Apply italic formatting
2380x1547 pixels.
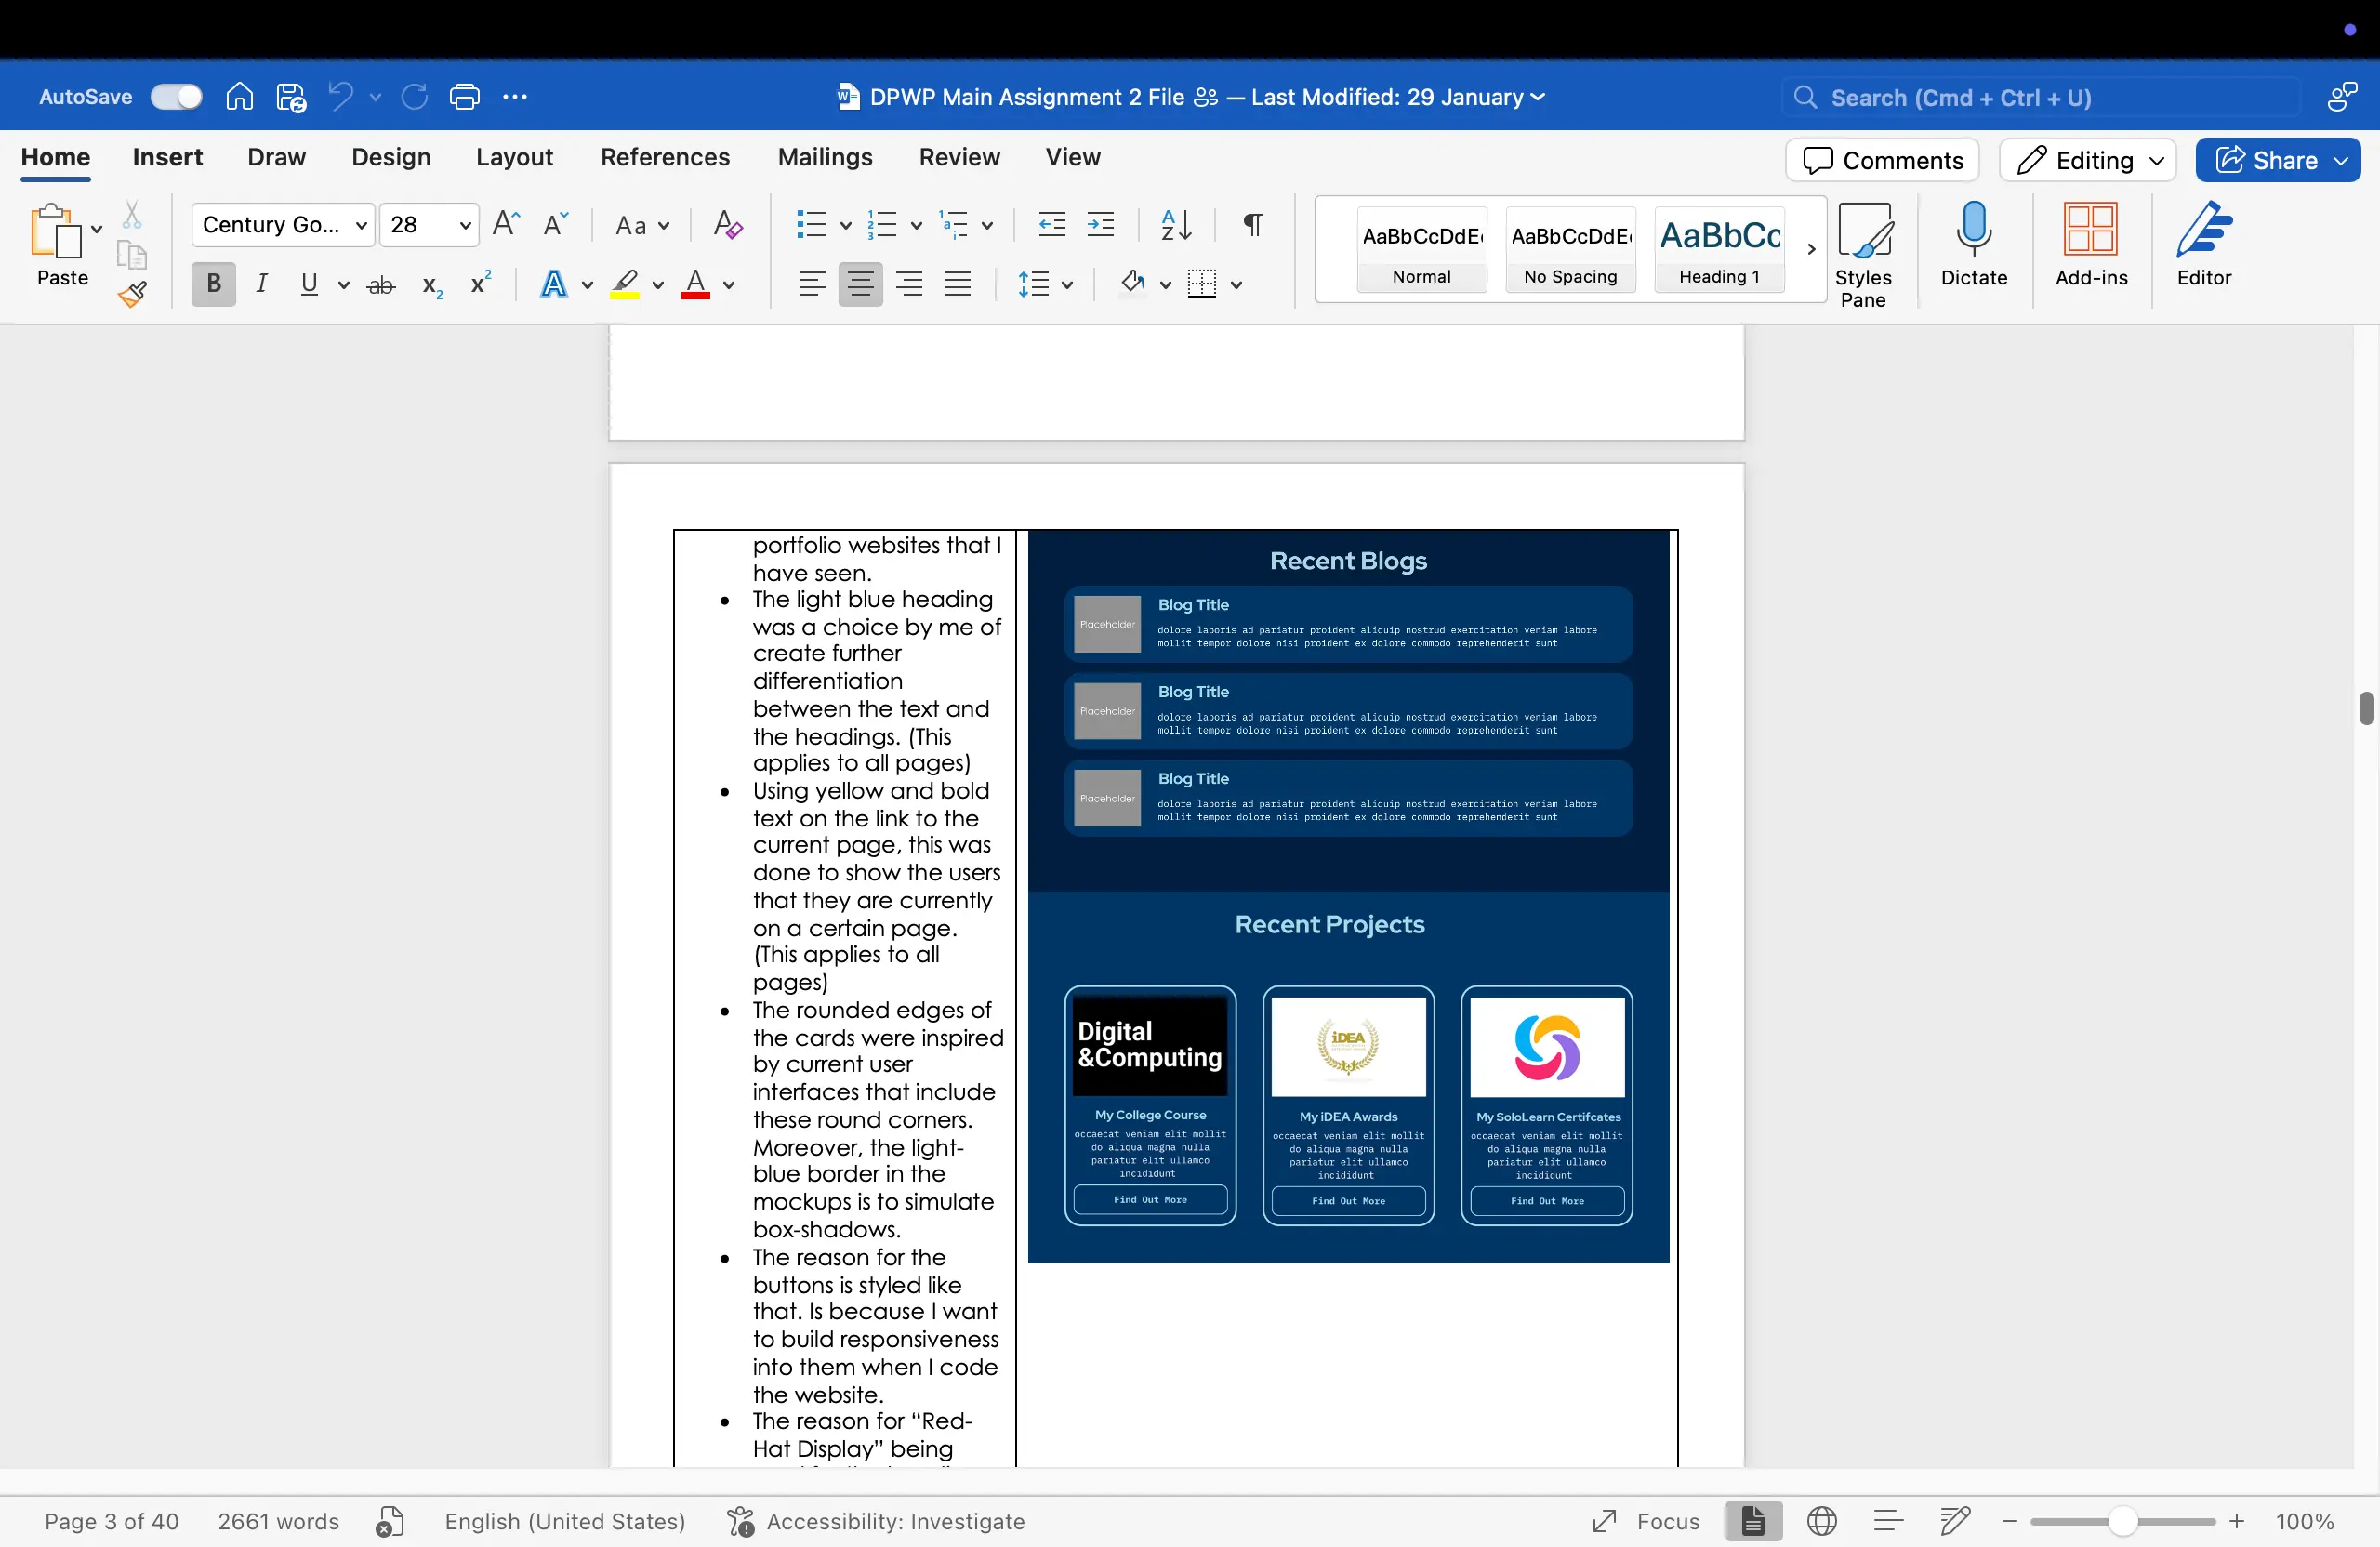point(262,284)
